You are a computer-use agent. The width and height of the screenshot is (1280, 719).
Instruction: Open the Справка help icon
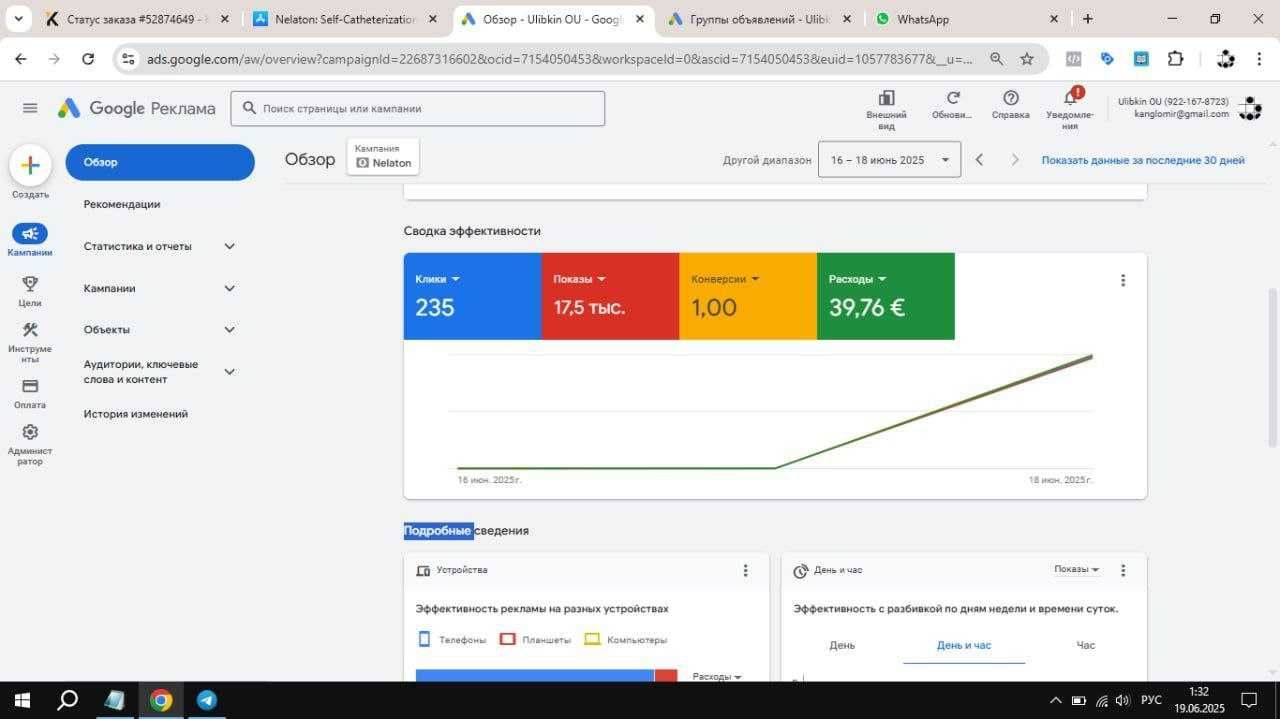pyautogui.click(x=1011, y=98)
